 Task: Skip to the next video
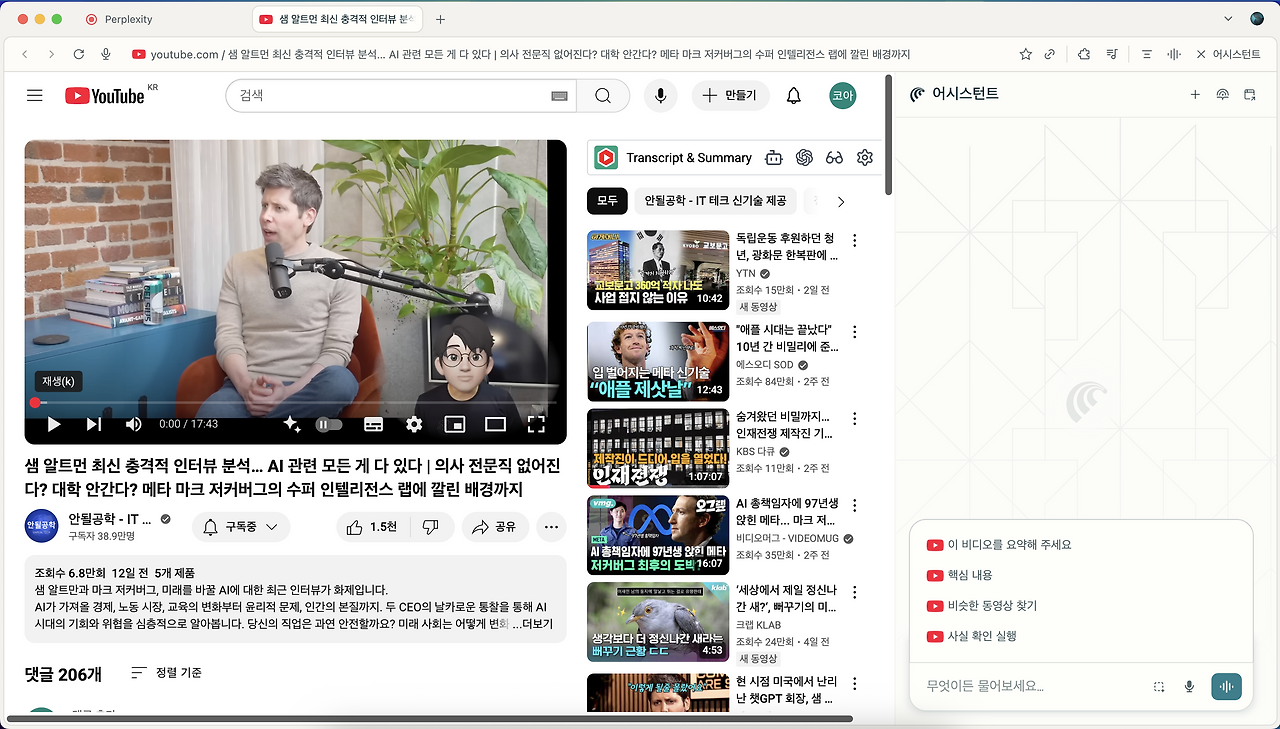coord(94,424)
